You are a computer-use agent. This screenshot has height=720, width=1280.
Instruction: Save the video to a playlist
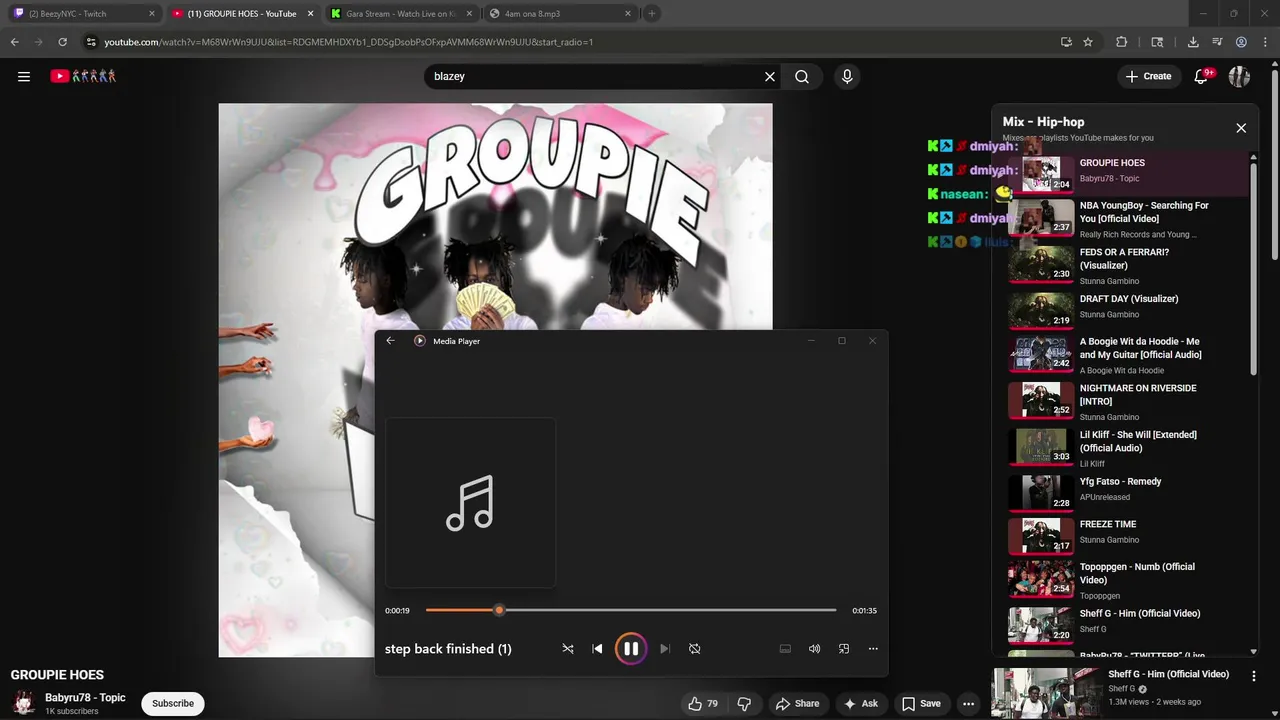pos(921,704)
